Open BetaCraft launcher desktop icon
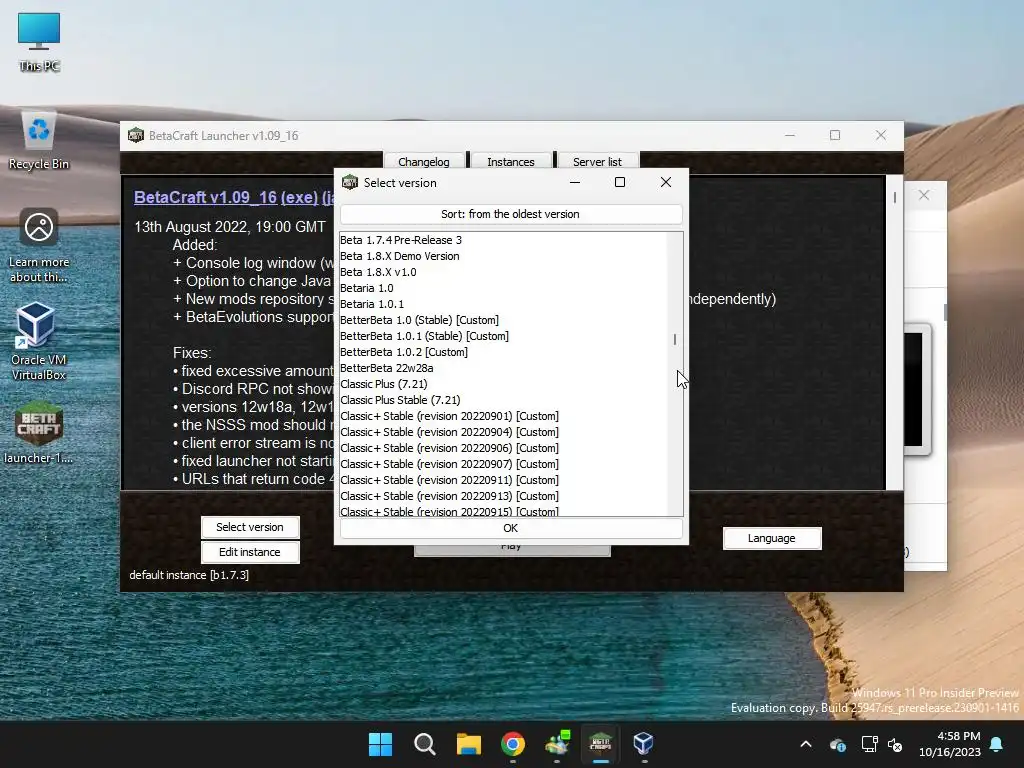The image size is (1024, 768). (x=39, y=433)
